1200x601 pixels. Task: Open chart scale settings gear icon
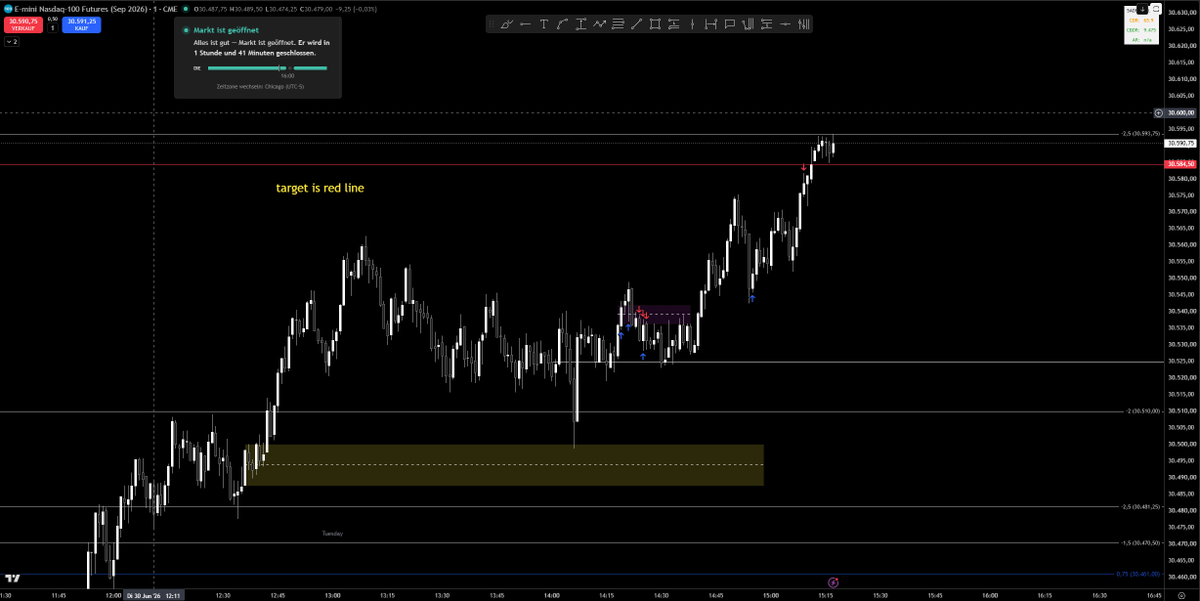pos(1182,594)
